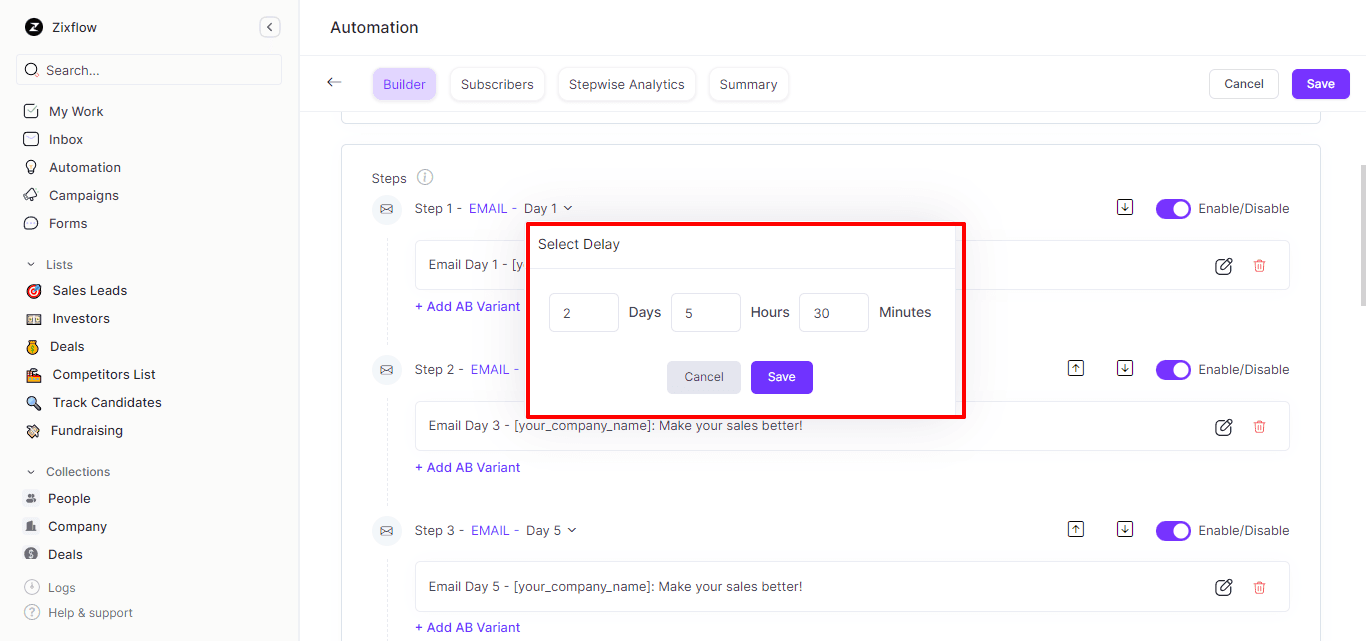Disable Step 3 using the Enable/Disable switch
This screenshot has width=1366, height=641.
coord(1173,530)
